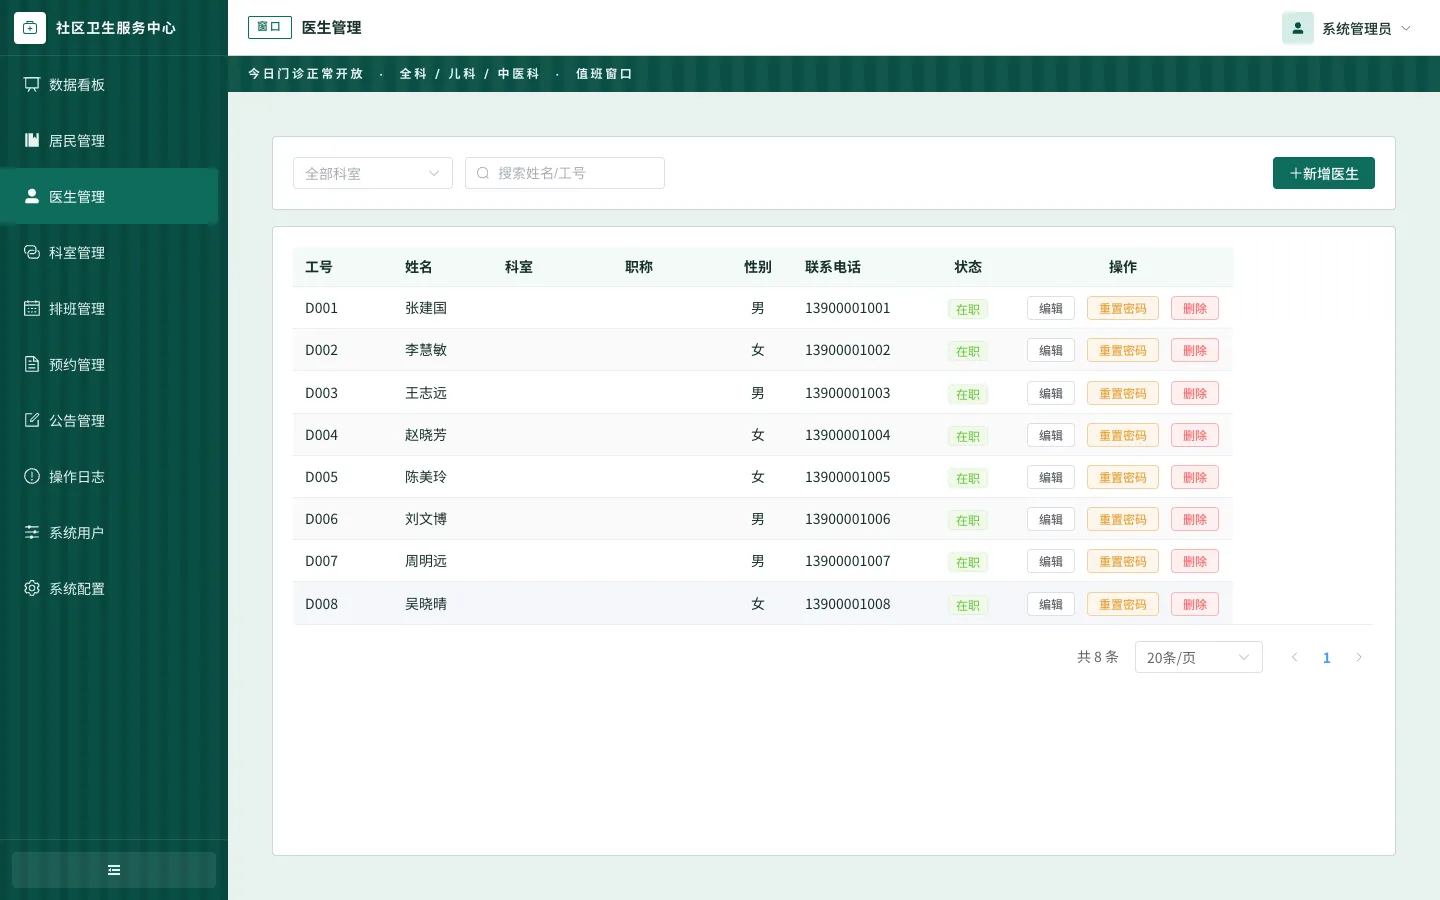1440x900 pixels.
Task: Open the 数据看板 dashboard icon
Action: click(32, 84)
